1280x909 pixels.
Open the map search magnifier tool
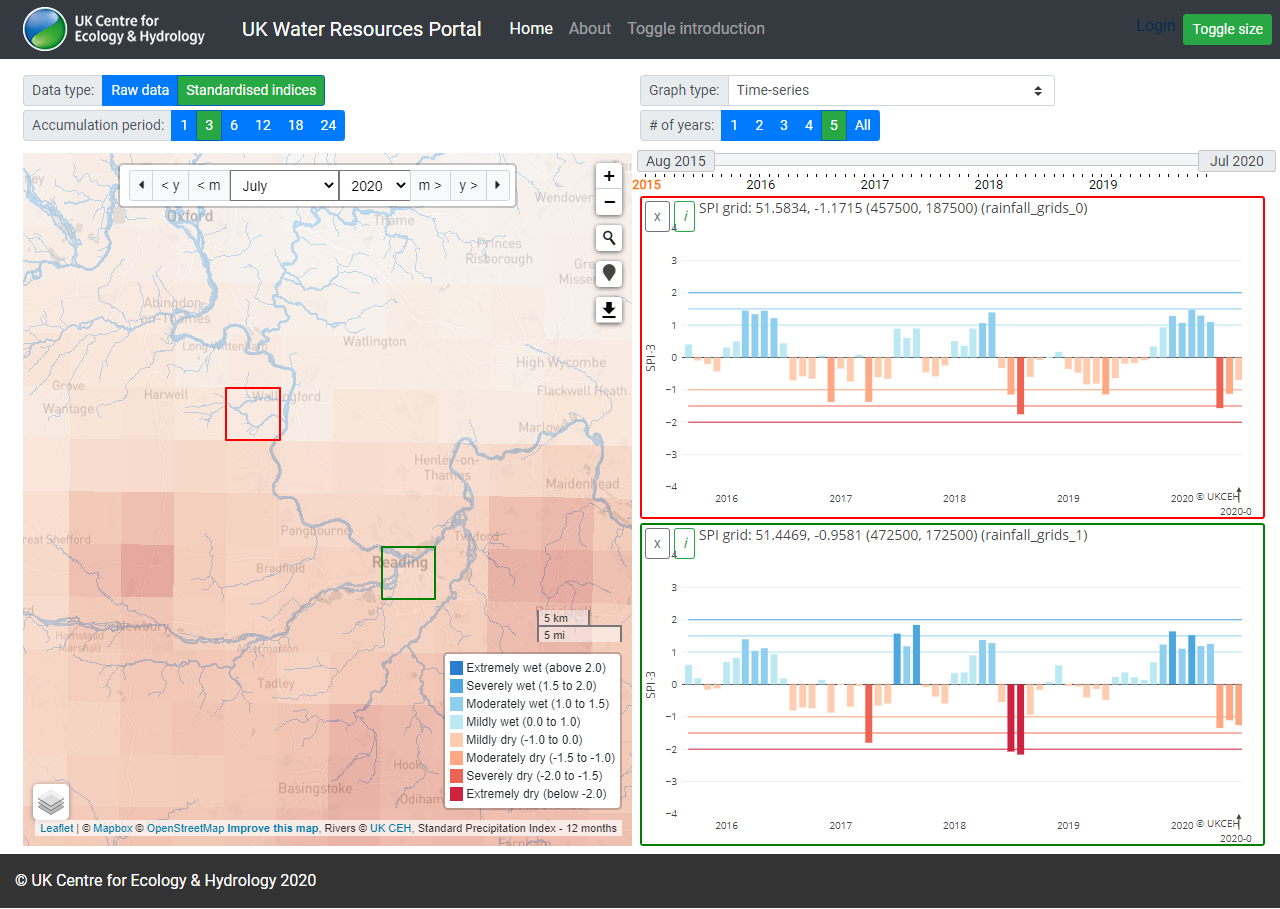point(609,238)
